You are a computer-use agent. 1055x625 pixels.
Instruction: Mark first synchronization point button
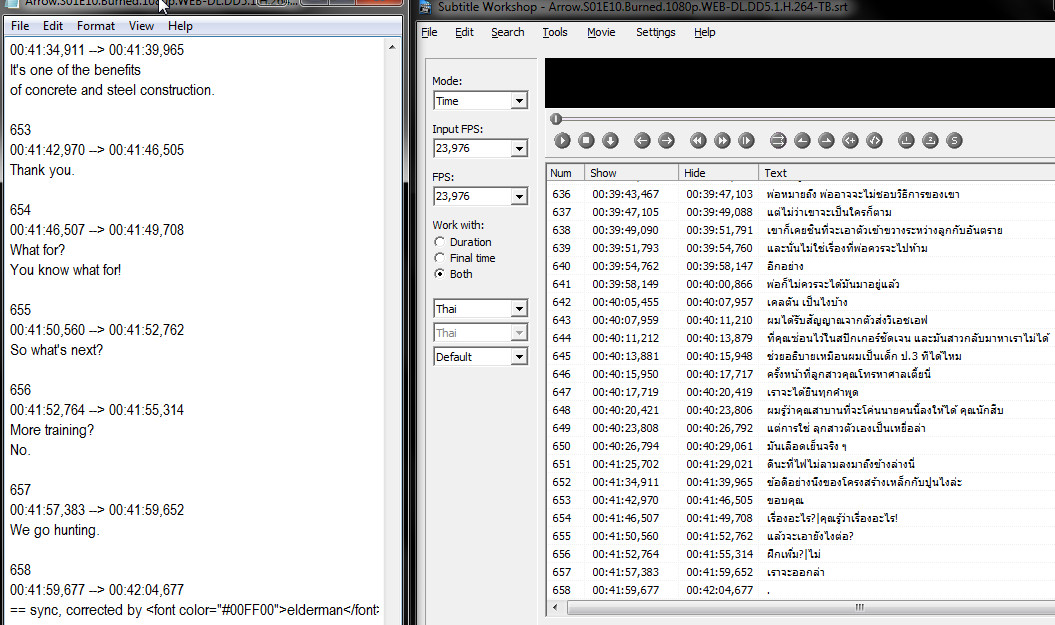pyautogui.click(x=906, y=141)
